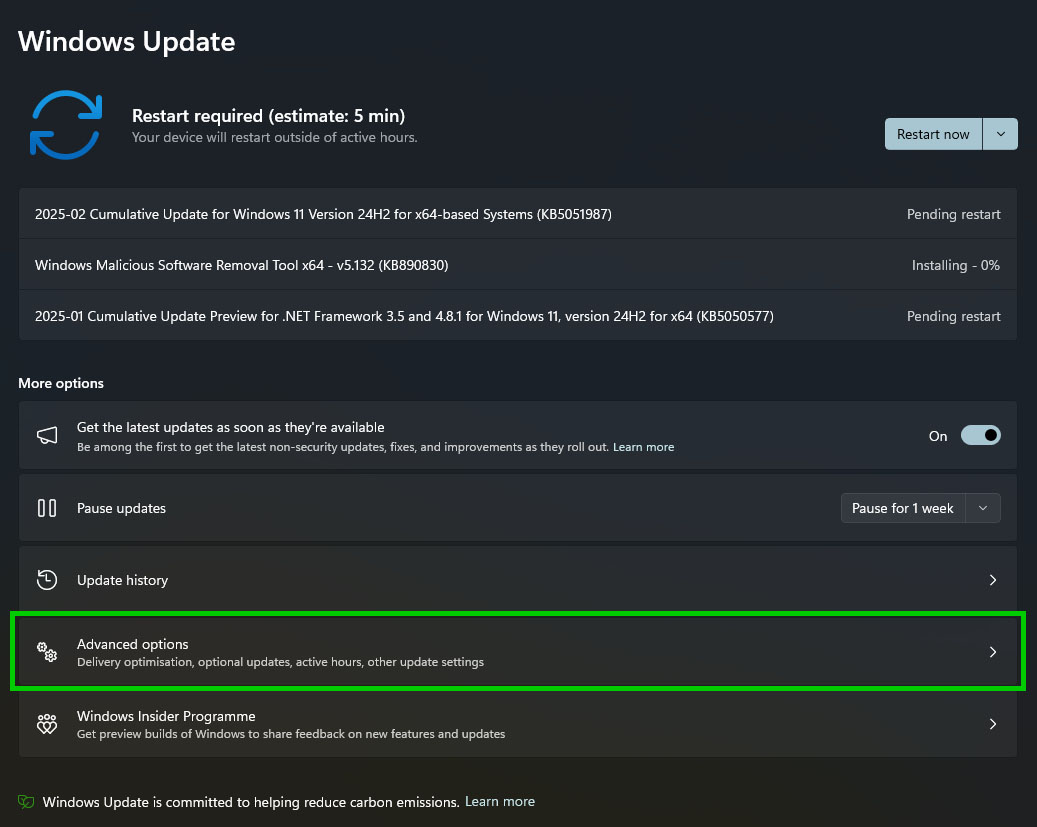
Task: Click the pause icon beside Pause updates
Action: [x=47, y=508]
